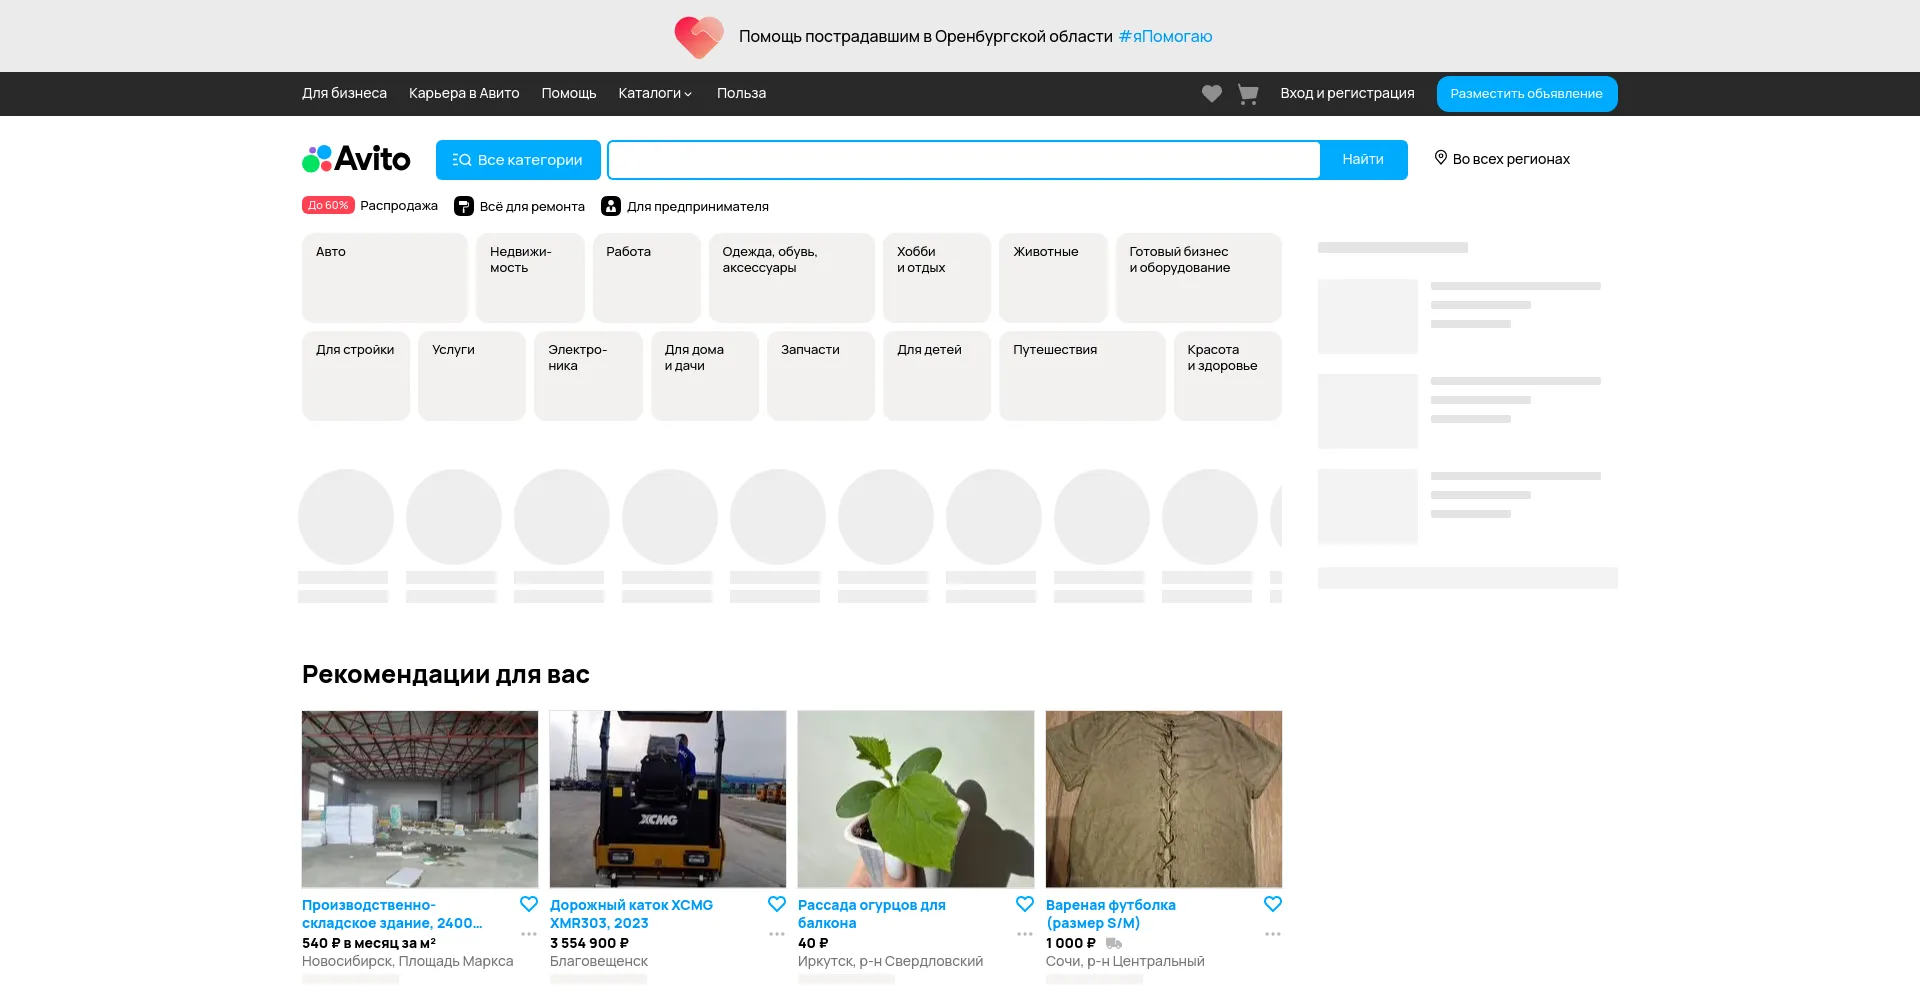Image resolution: width=1920 pixels, height=993 pixels.
Task: Open 'Готовый бизнес и оборудование' category
Action: click(1198, 278)
